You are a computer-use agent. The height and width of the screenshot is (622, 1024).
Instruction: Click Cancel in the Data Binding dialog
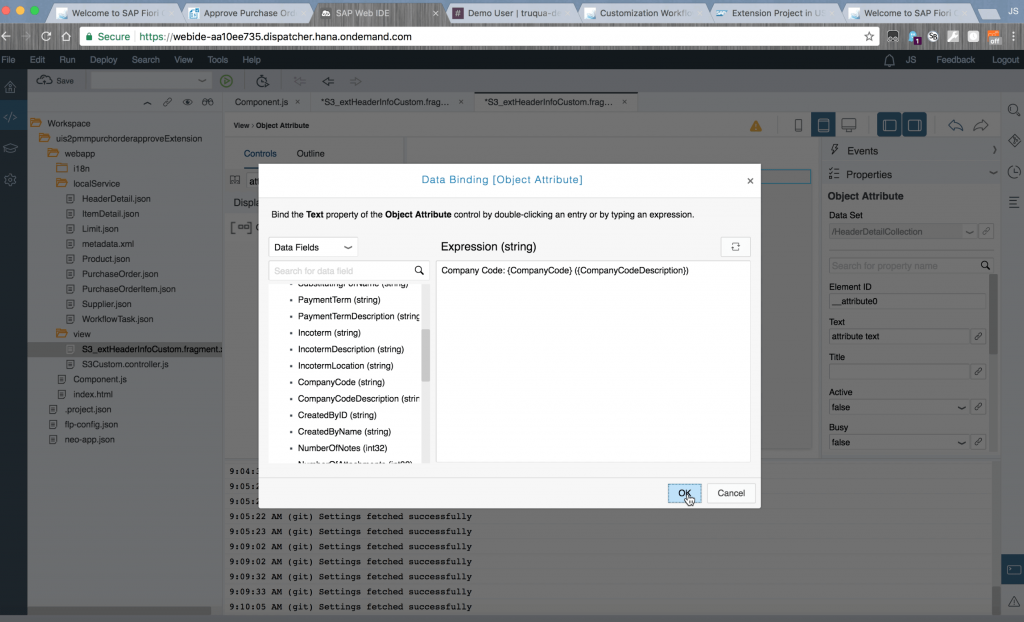click(731, 493)
